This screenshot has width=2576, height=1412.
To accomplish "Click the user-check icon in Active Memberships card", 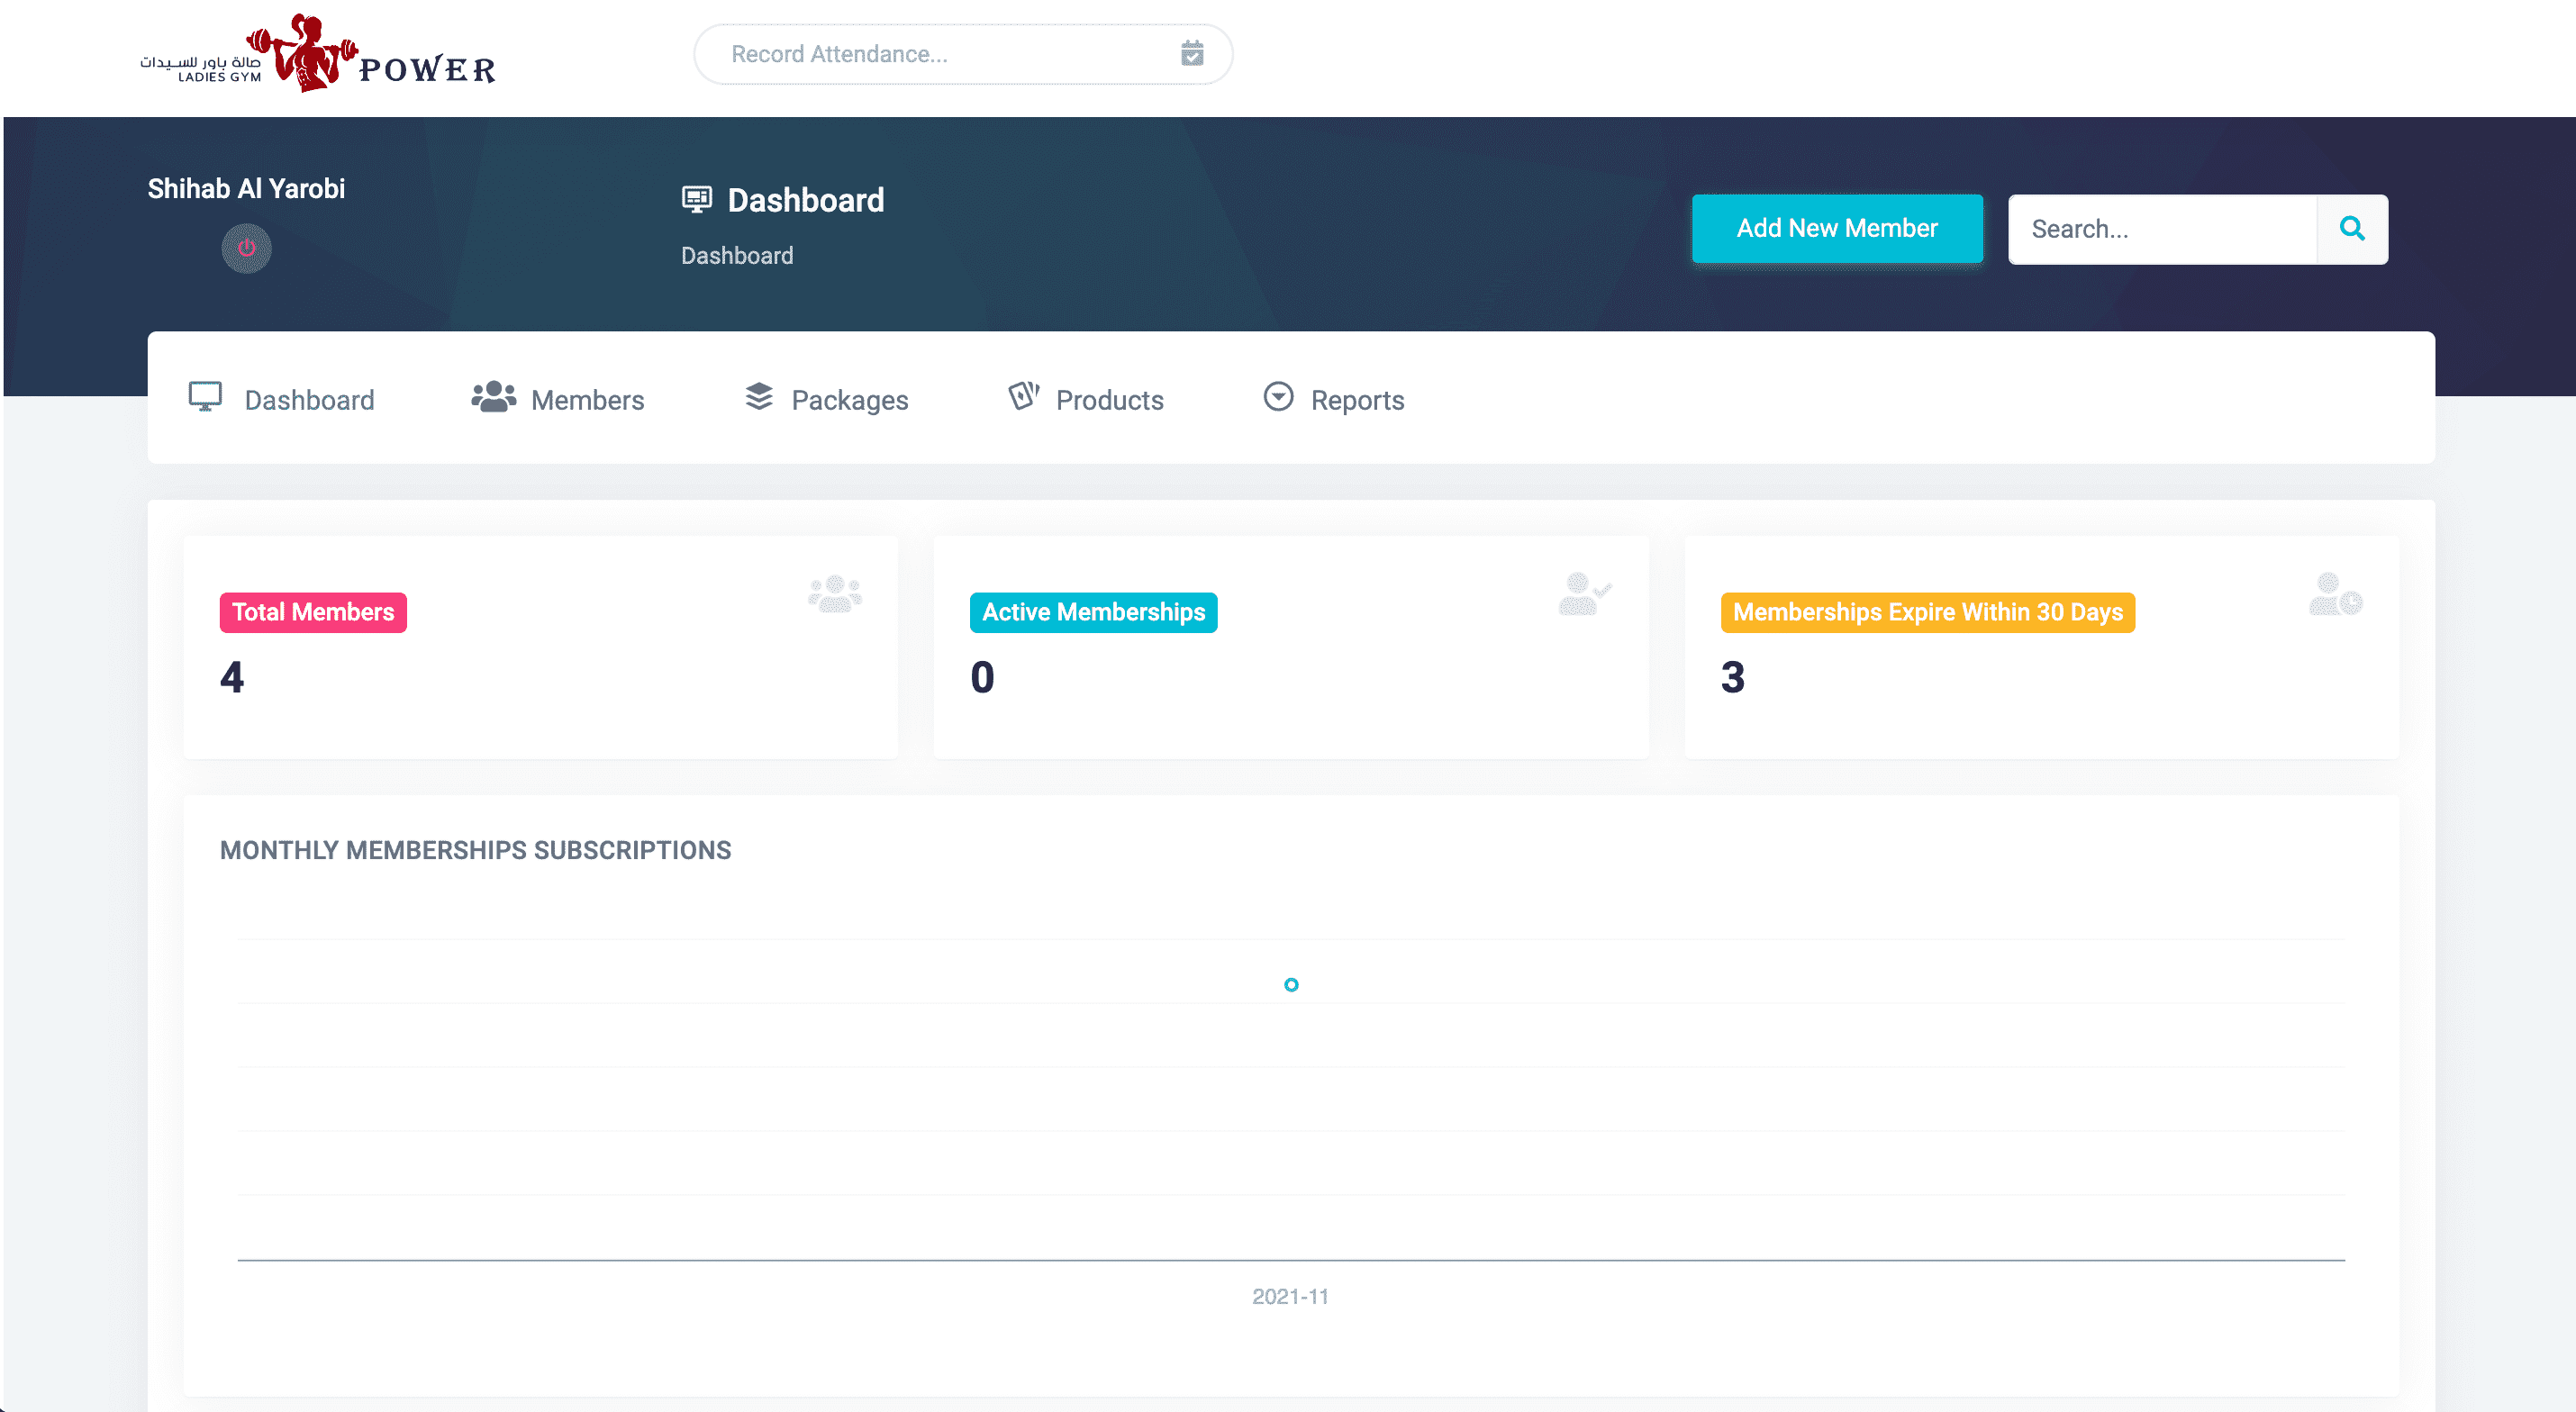I will (1585, 594).
